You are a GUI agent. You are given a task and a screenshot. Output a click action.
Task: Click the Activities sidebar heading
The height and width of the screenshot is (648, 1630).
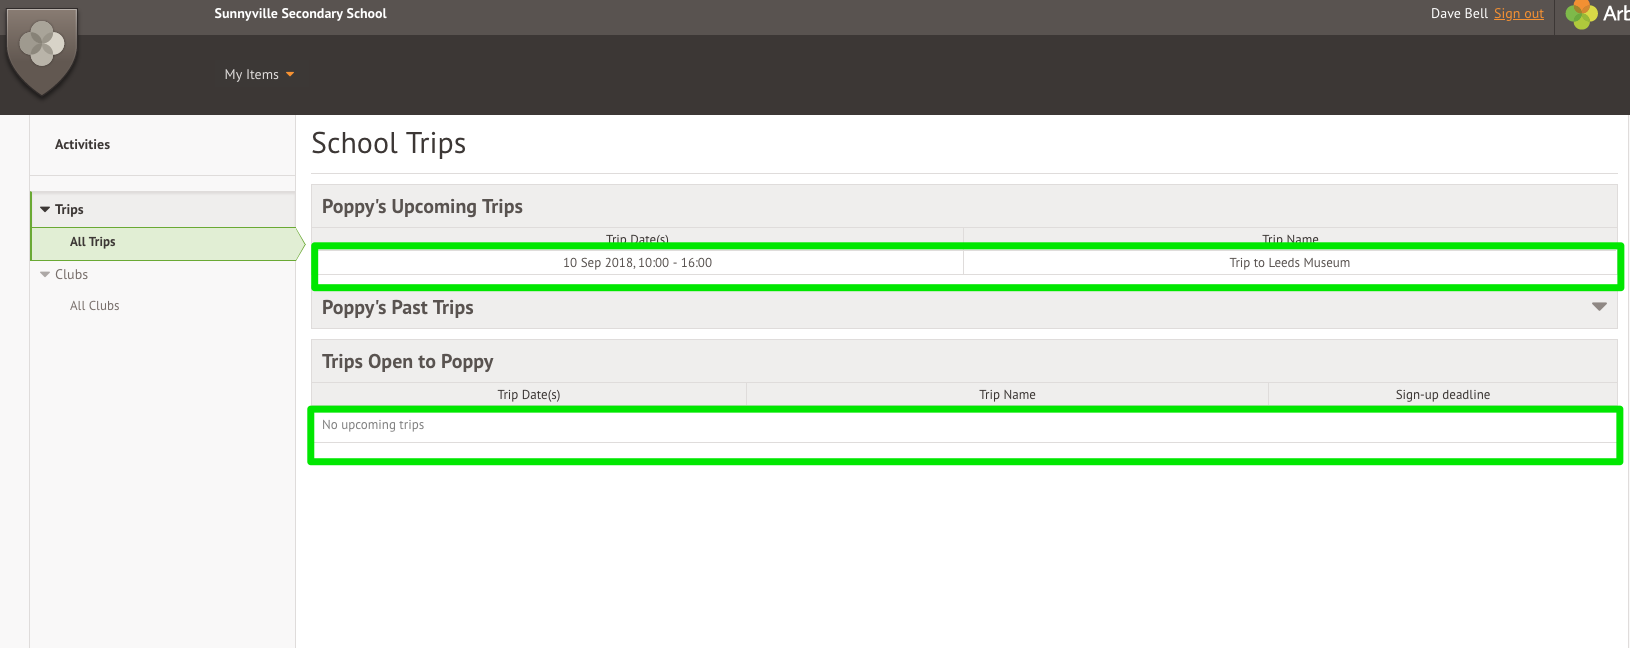tap(83, 145)
